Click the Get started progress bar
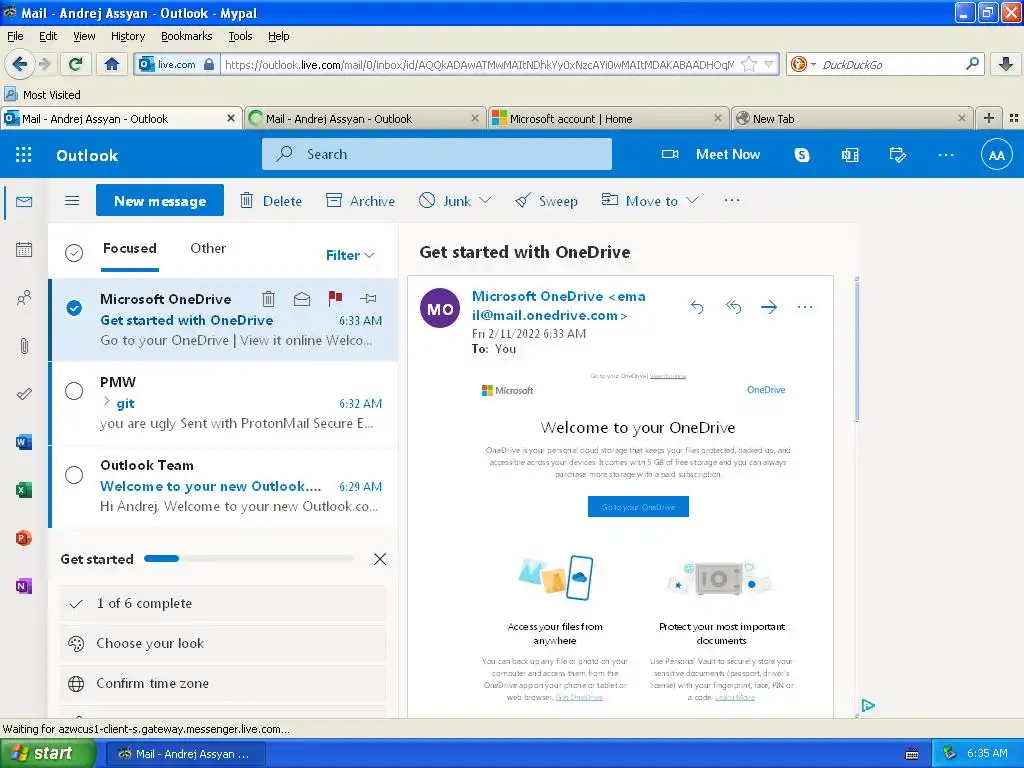 point(249,558)
